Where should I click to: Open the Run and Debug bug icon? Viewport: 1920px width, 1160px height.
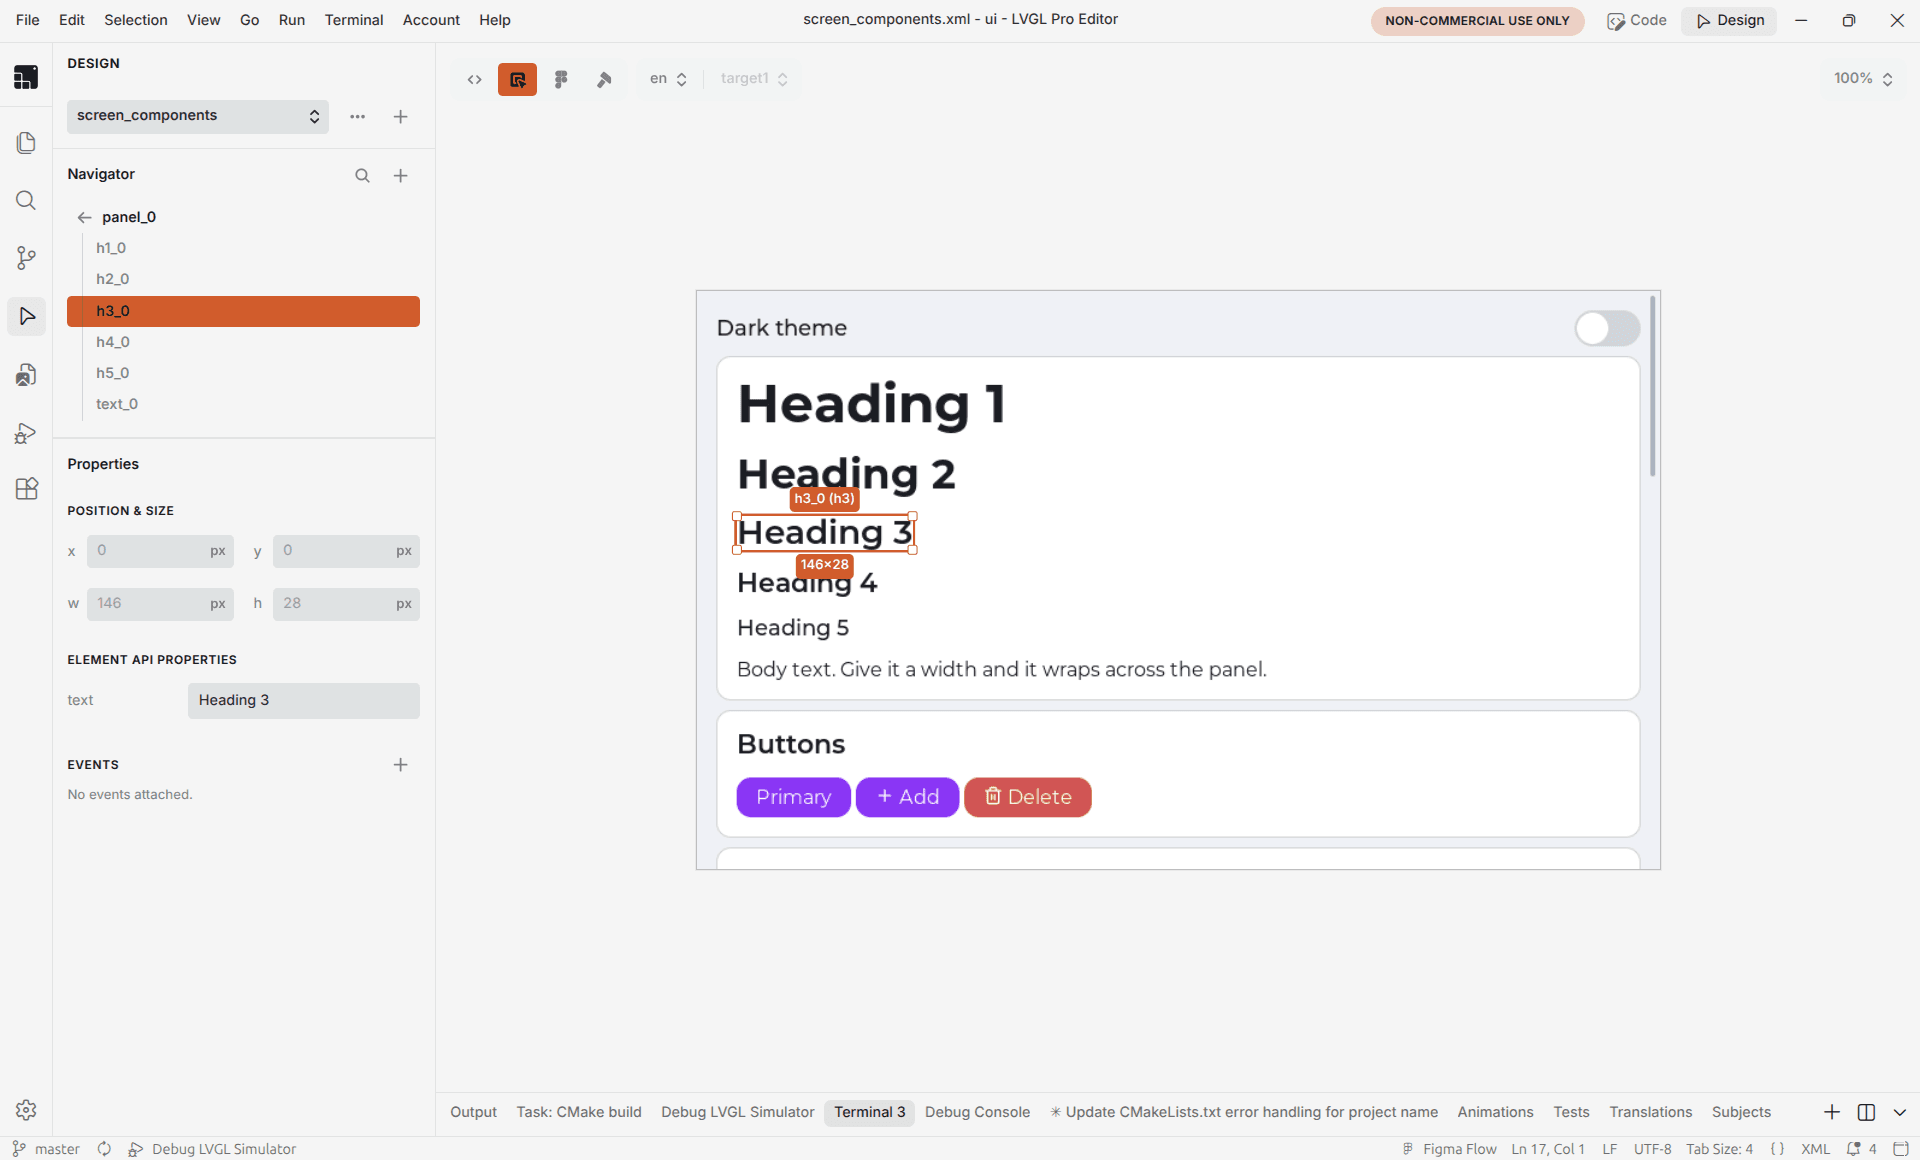26,432
